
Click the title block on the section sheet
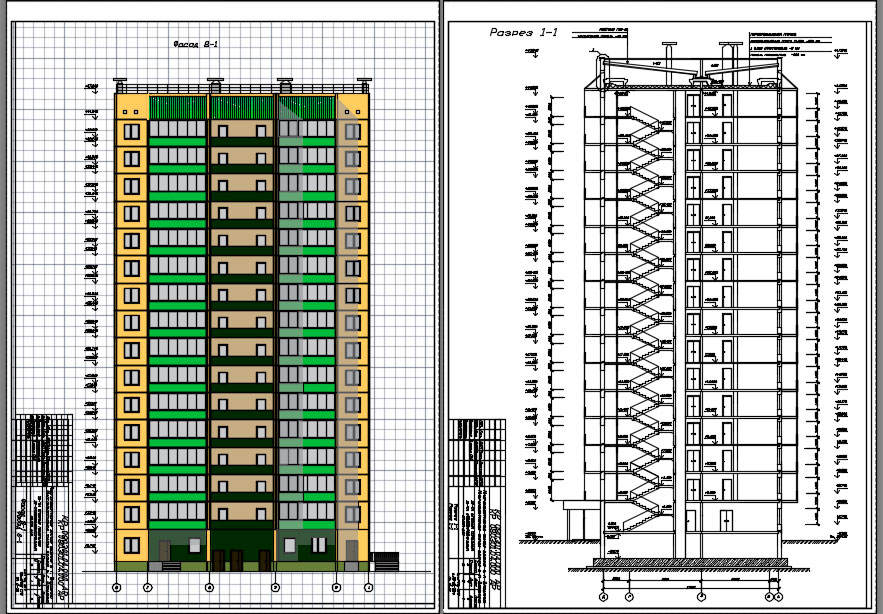pos(478,513)
